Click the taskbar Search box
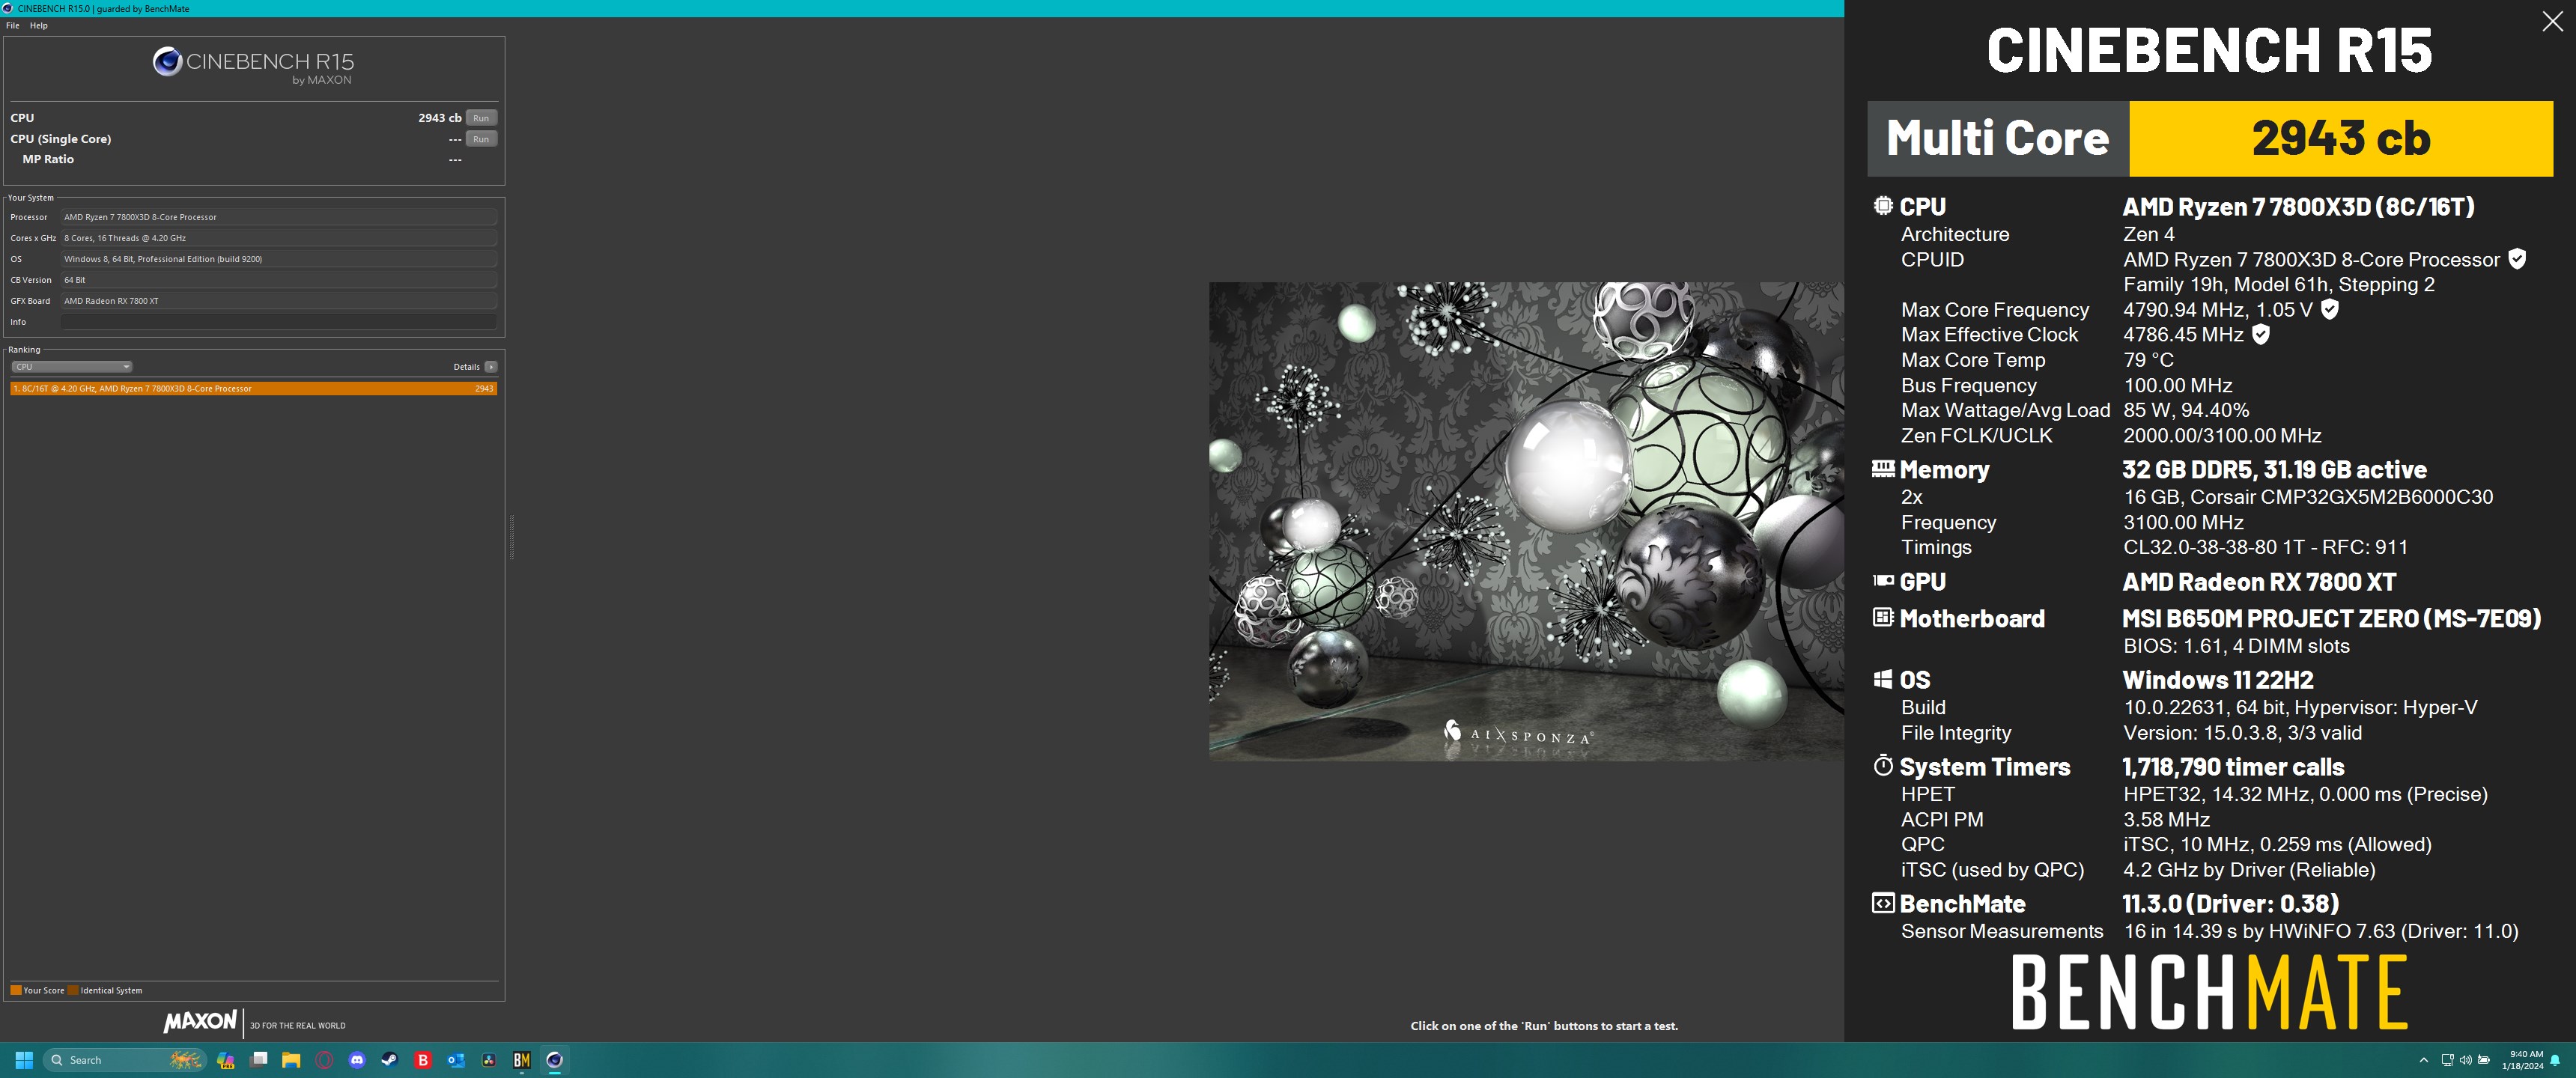This screenshot has height=1078, width=2576. coord(125,1060)
